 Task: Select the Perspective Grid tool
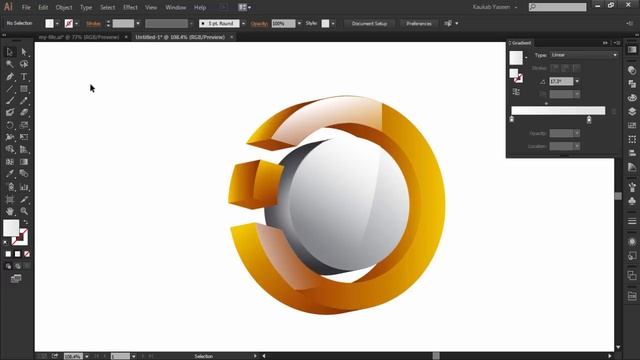pos(24,149)
